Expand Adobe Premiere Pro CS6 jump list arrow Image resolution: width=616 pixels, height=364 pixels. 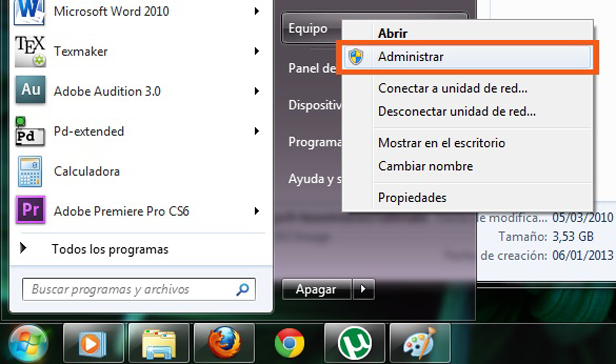(x=257, y=211)
